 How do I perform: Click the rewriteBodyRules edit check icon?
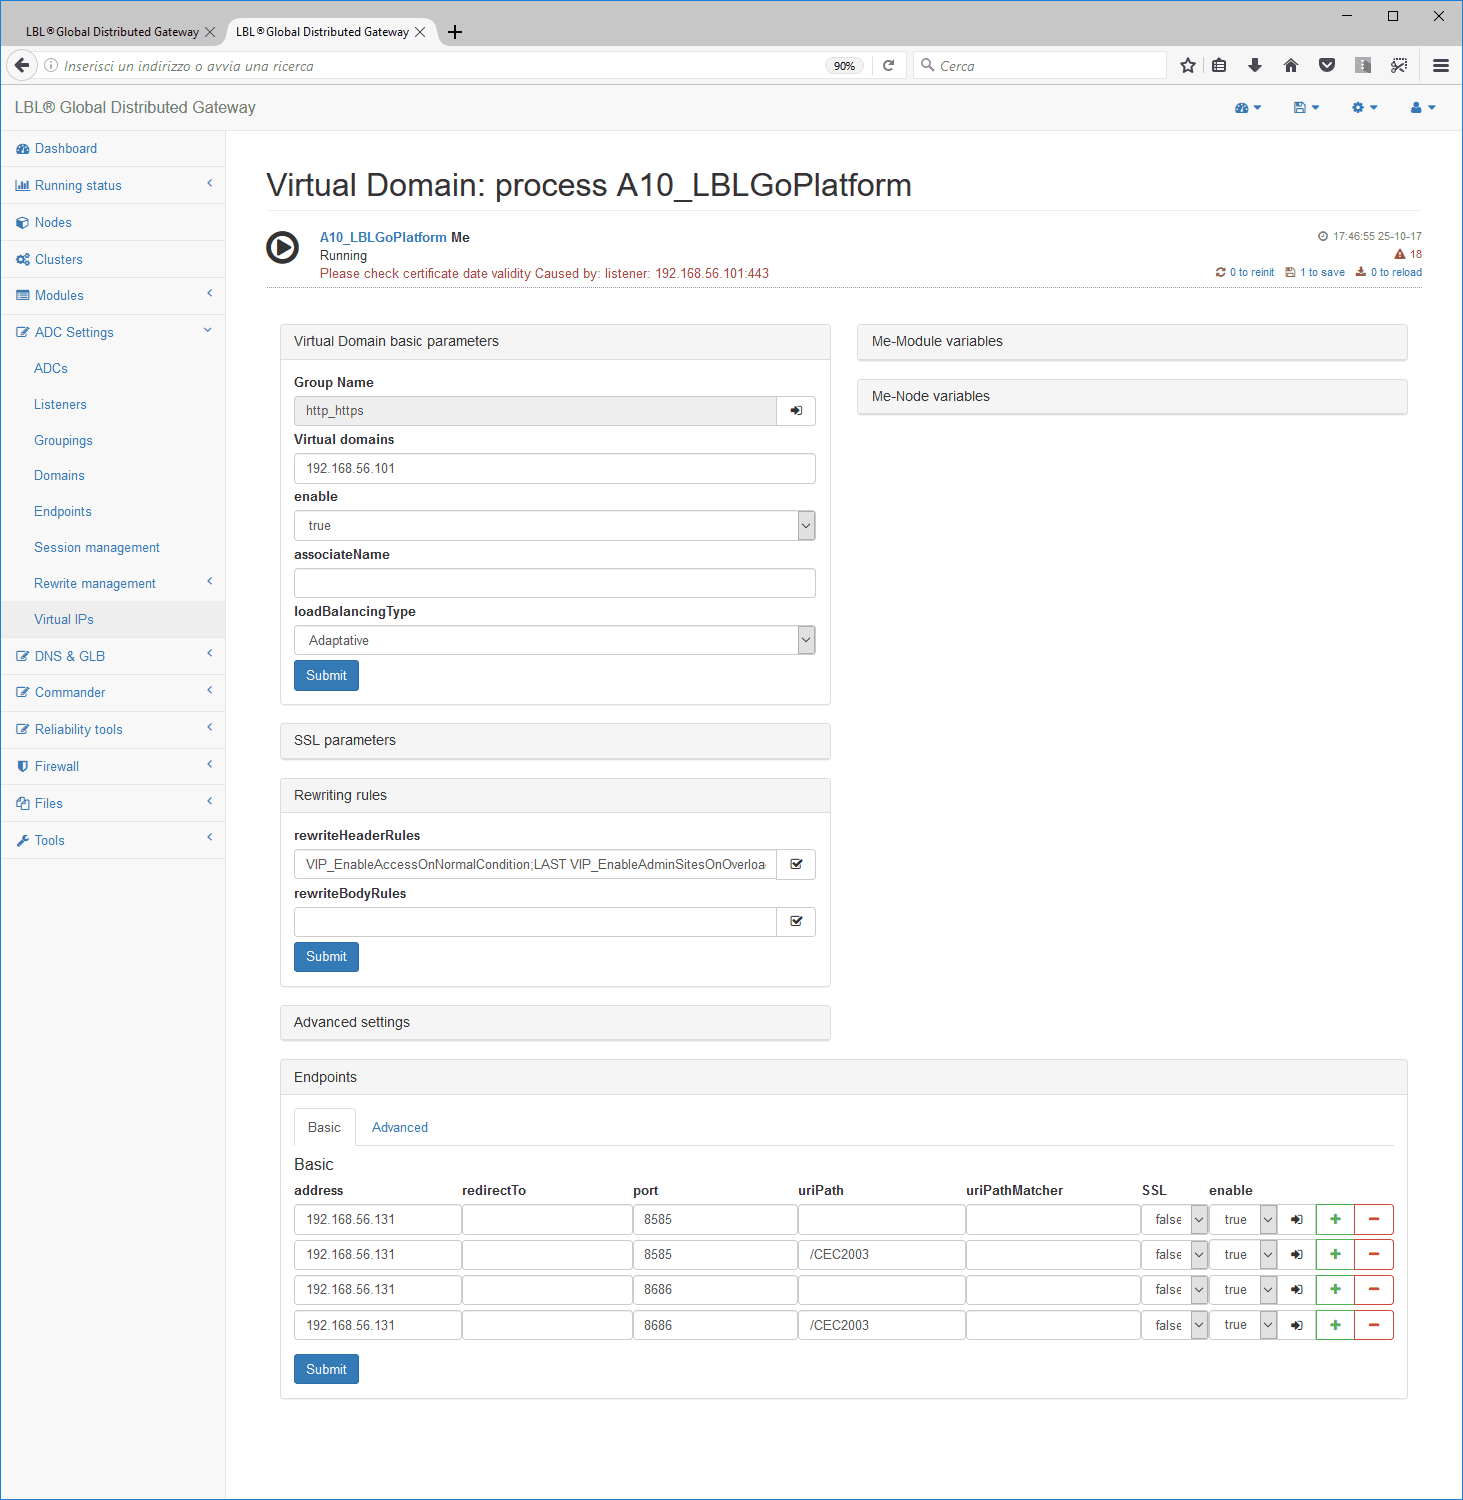(796, 922)
